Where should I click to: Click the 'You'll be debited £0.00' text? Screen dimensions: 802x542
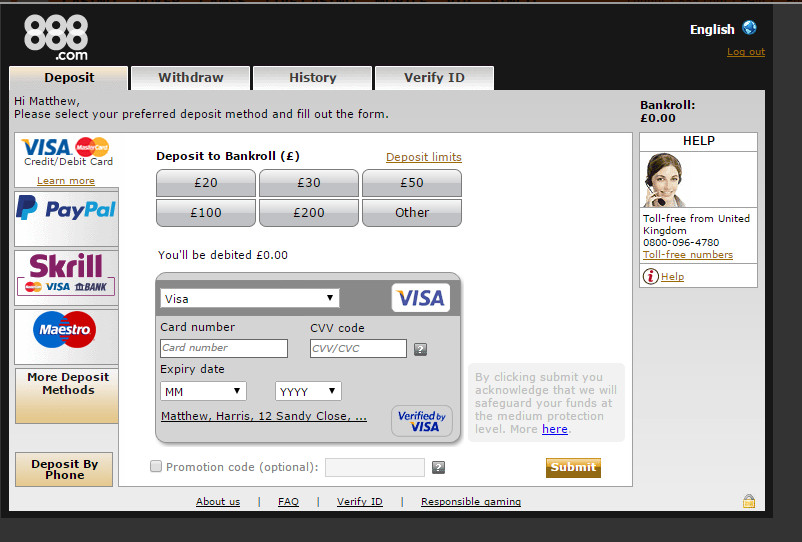(223, 255)
